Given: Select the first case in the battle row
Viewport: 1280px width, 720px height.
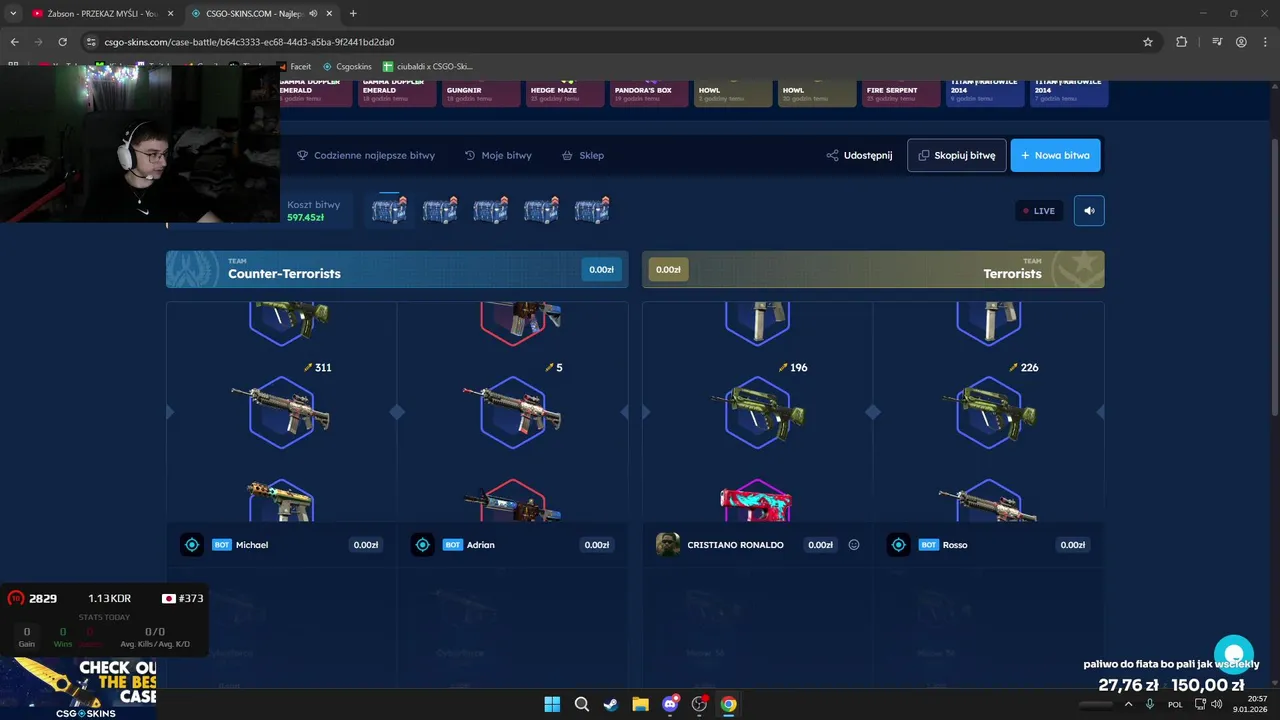Looking at the screenshot, I should pyautogui.click(x=389, y=210).
